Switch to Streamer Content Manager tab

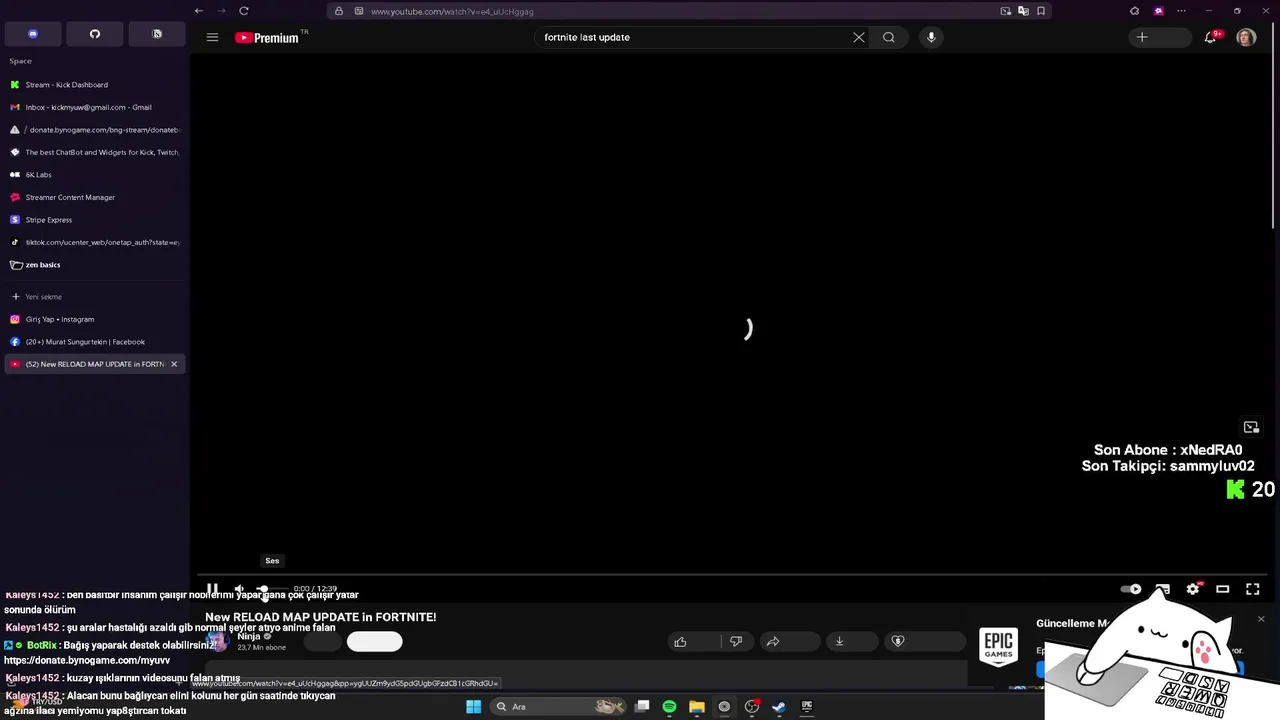coord(95,197)
